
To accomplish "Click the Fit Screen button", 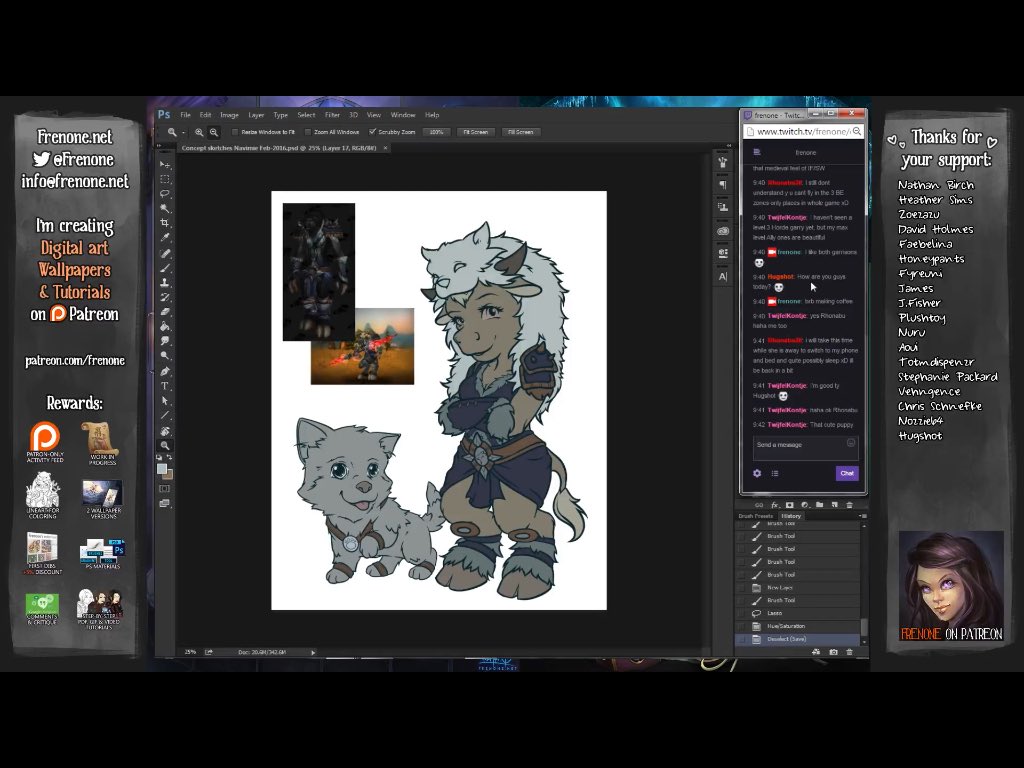I will 475,132.
